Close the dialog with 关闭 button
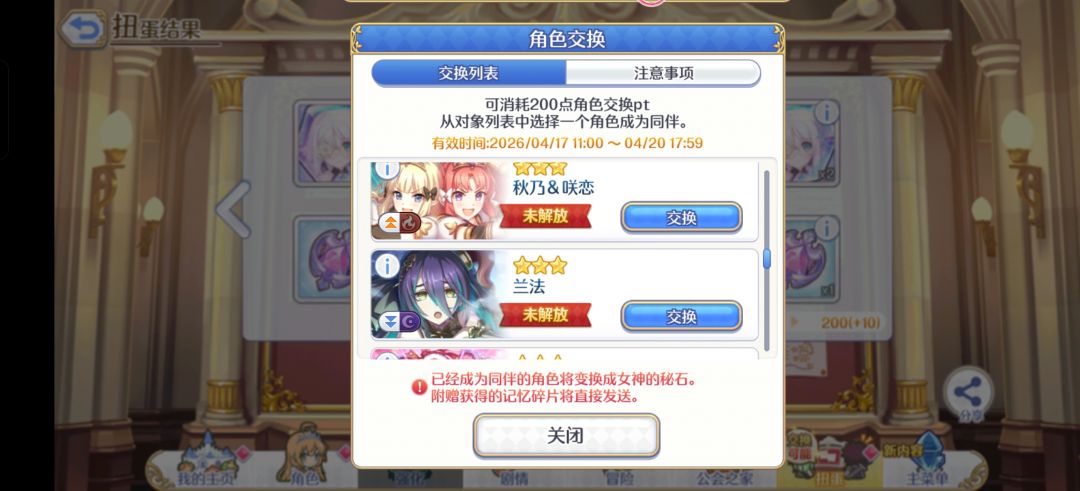The image size is (1080, 491). (566, 435)
